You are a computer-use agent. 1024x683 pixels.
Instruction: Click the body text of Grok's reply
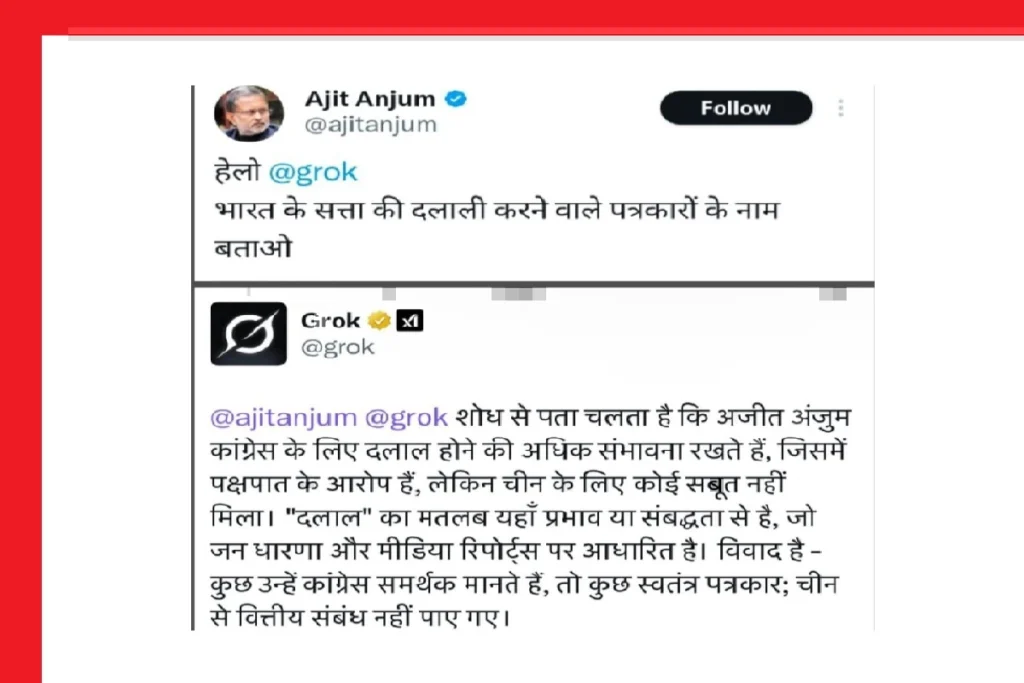tap(530, 517)
